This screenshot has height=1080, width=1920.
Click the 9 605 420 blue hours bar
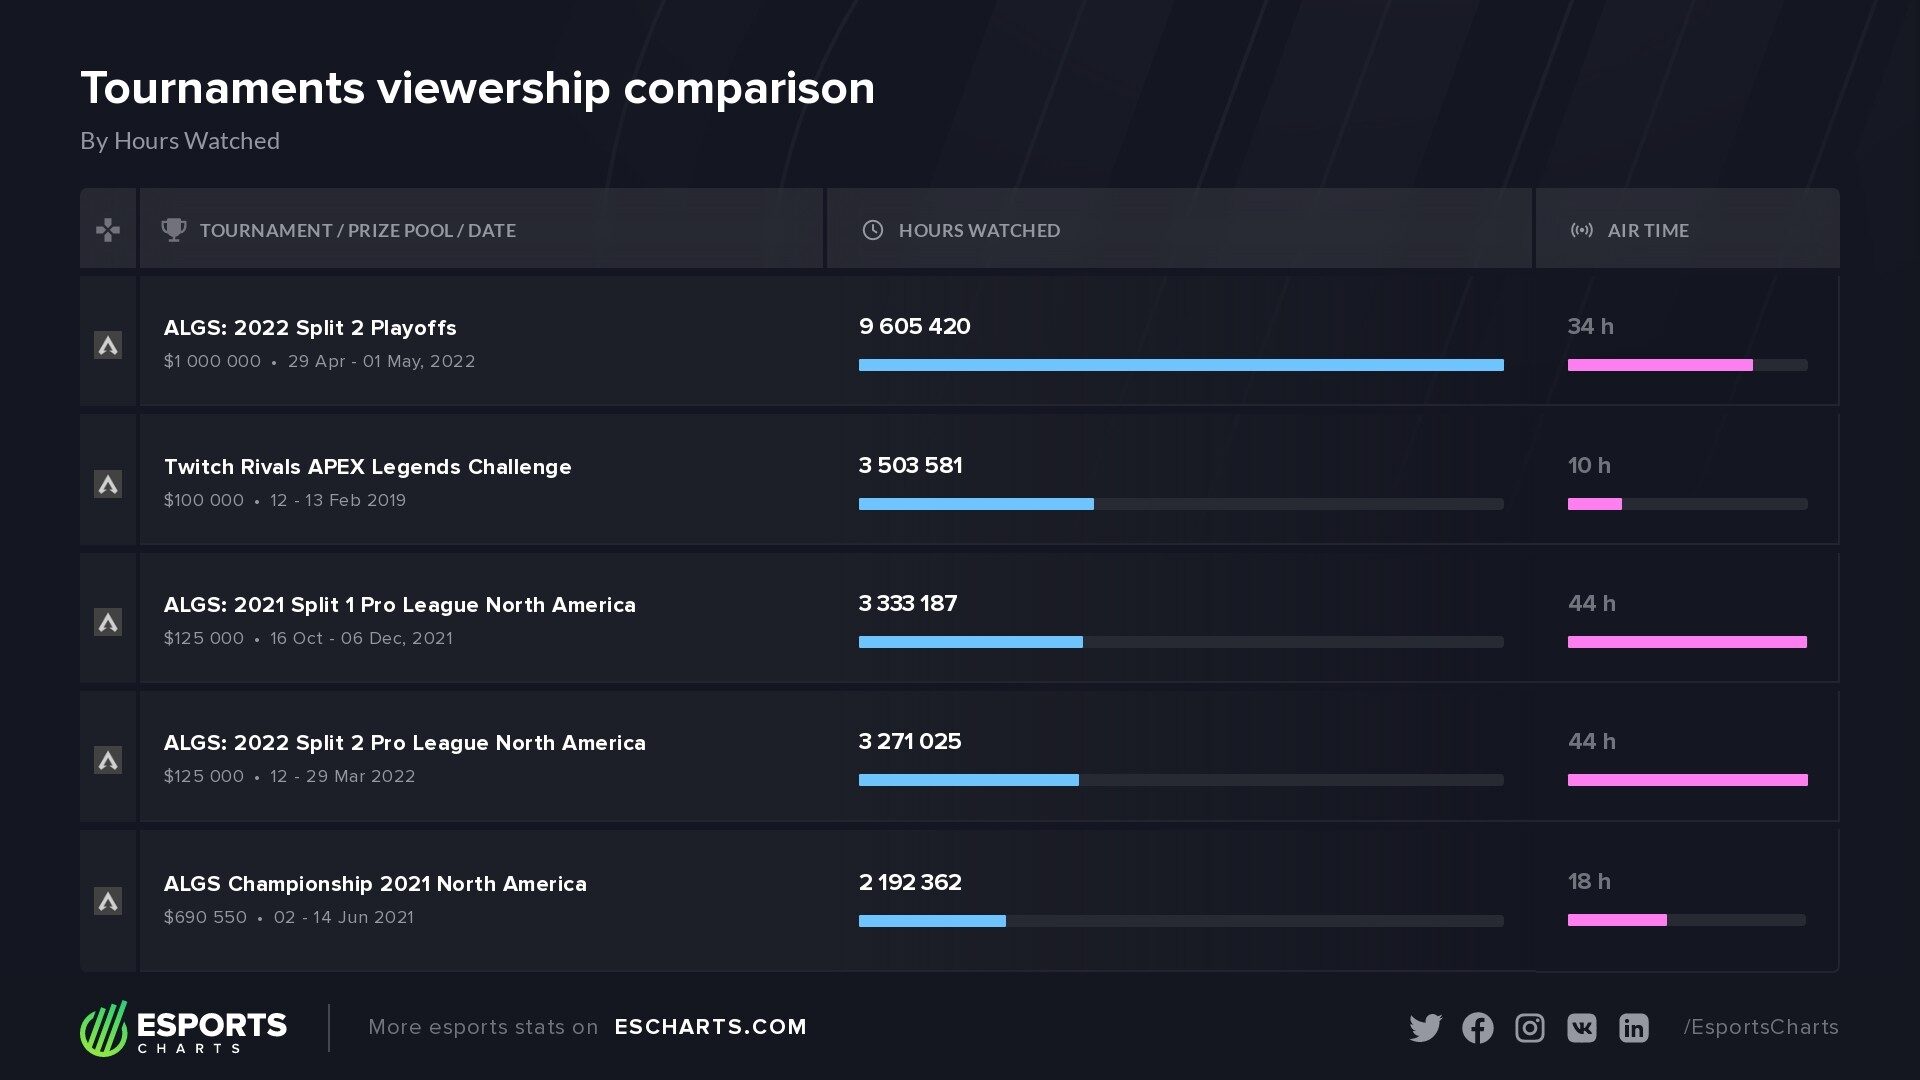tap(1180, 365)
